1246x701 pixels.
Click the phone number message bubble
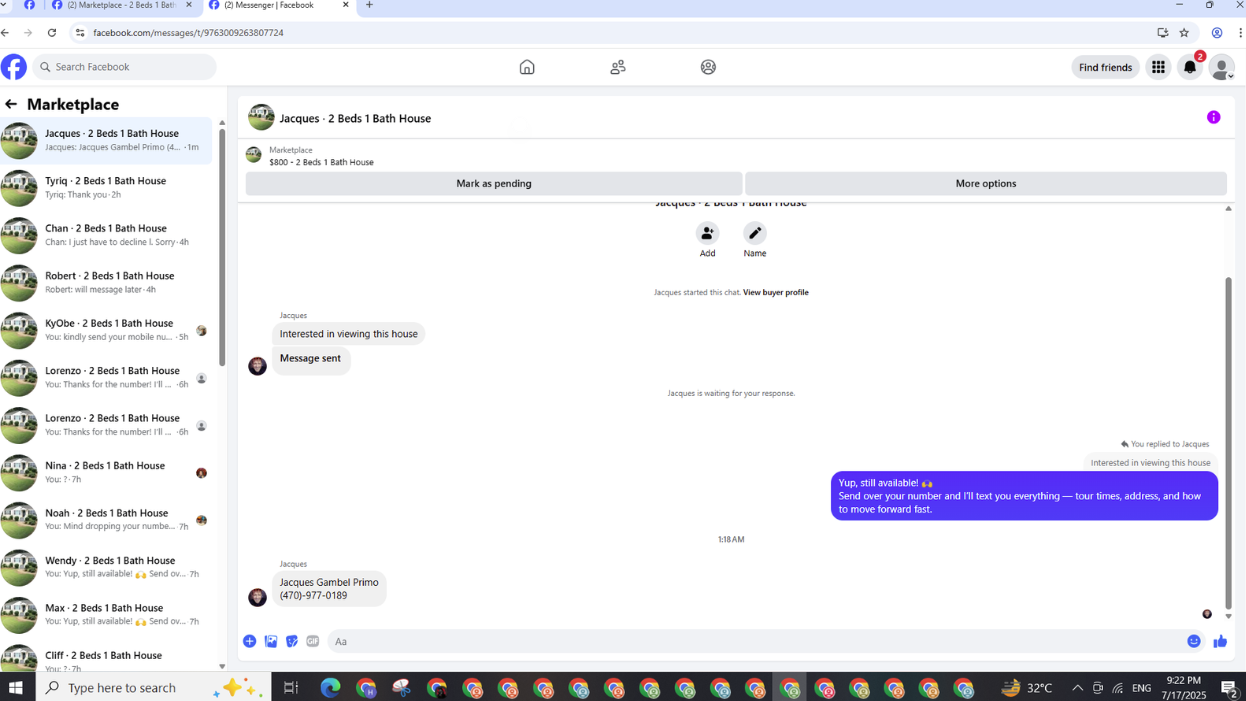pos(329,589)
